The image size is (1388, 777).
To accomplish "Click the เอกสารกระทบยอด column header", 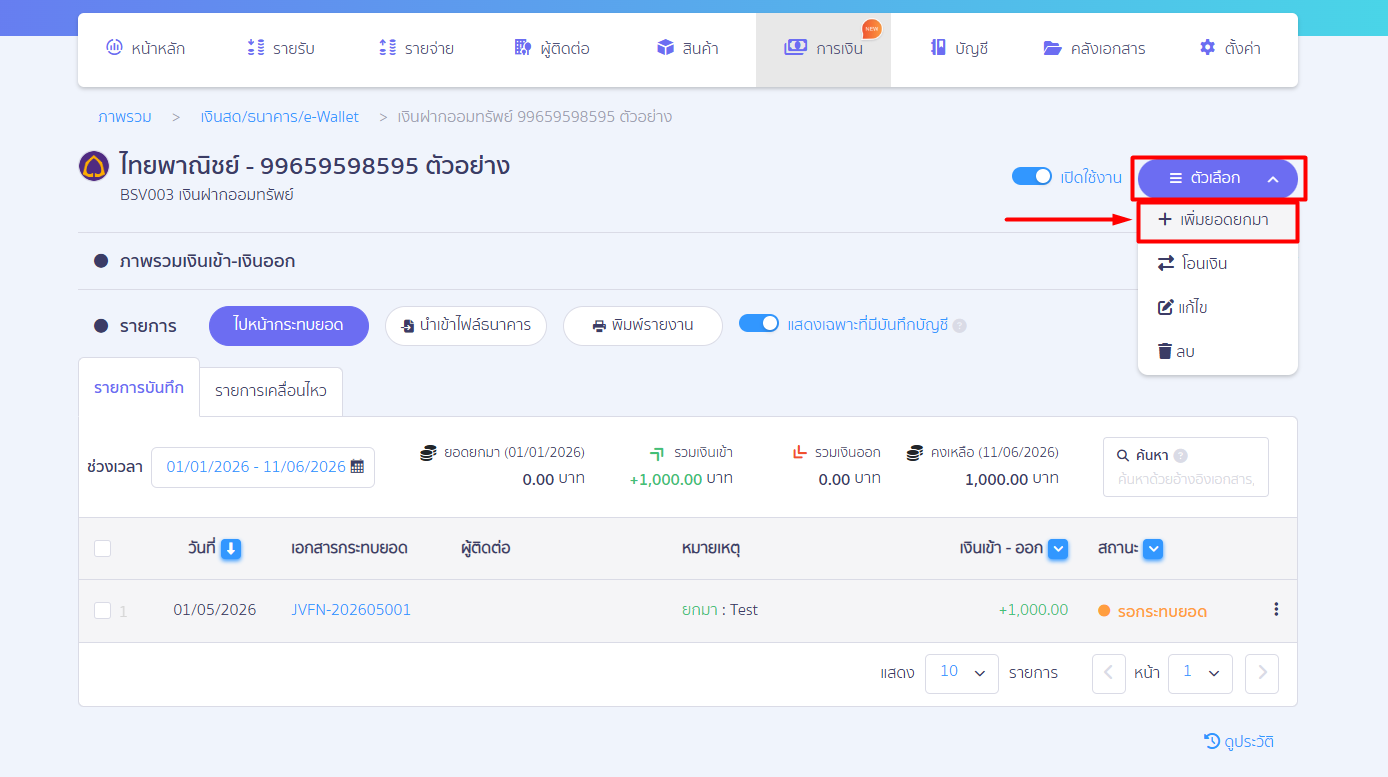I will click(349, 548).
